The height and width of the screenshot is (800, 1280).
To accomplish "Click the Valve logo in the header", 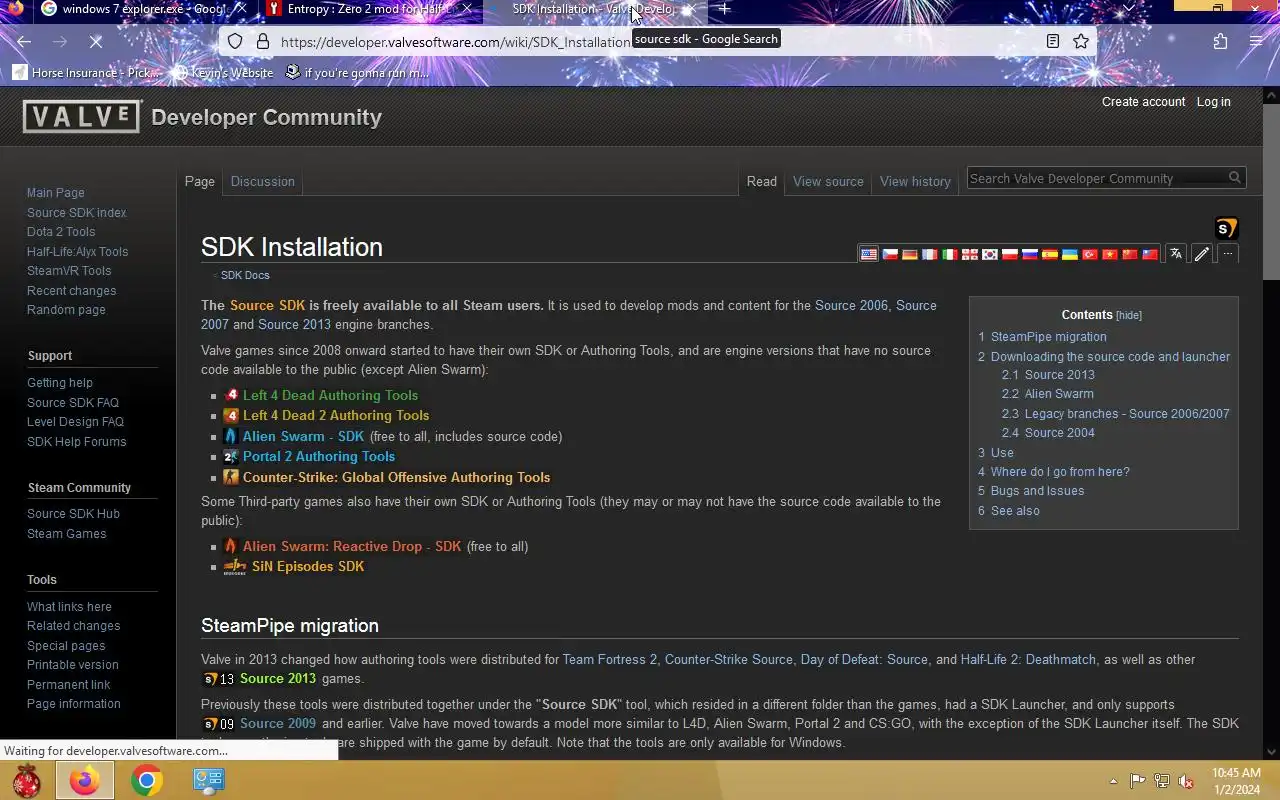I will point(82,117).
